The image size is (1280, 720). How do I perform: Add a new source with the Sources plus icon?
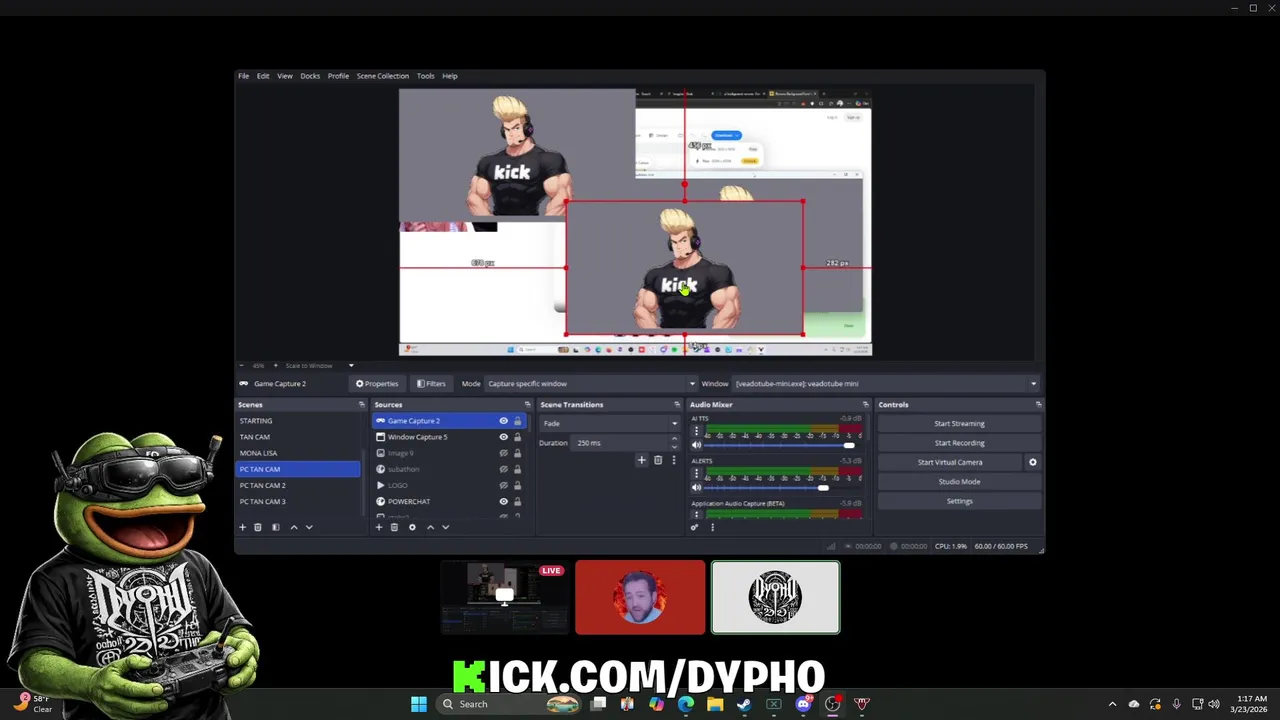tap(378, 527)
